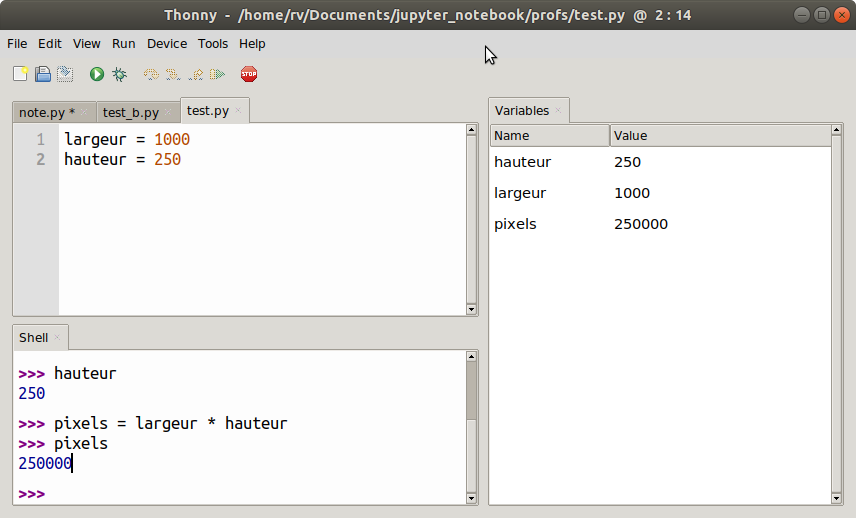Click the value 250 in Variables table
This screenshot has height=518, width=856.
[627, 162]
